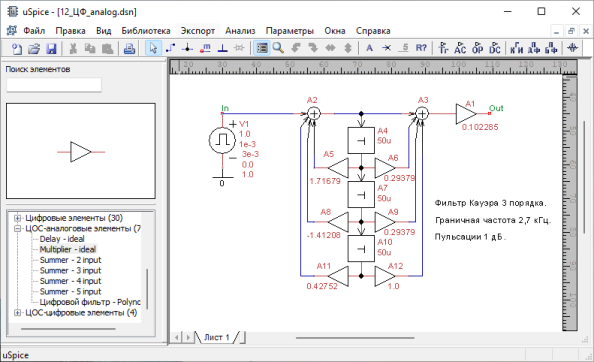
Task: Open the Экспорт menu
Action: tap(198, 31)
